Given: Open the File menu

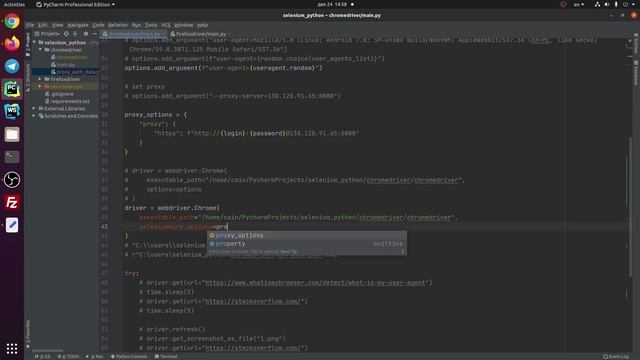Looking at the screenshot, I should 30,25.
